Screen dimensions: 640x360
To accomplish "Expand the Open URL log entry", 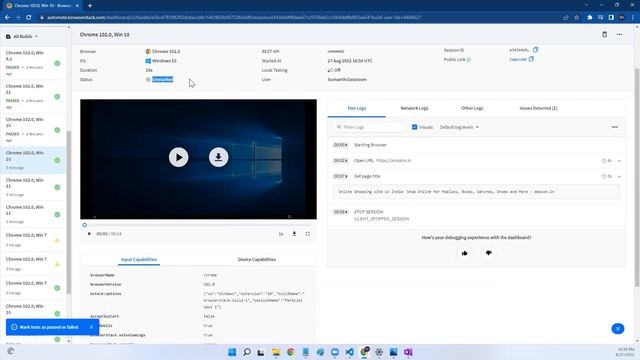I will pos(619,161).
